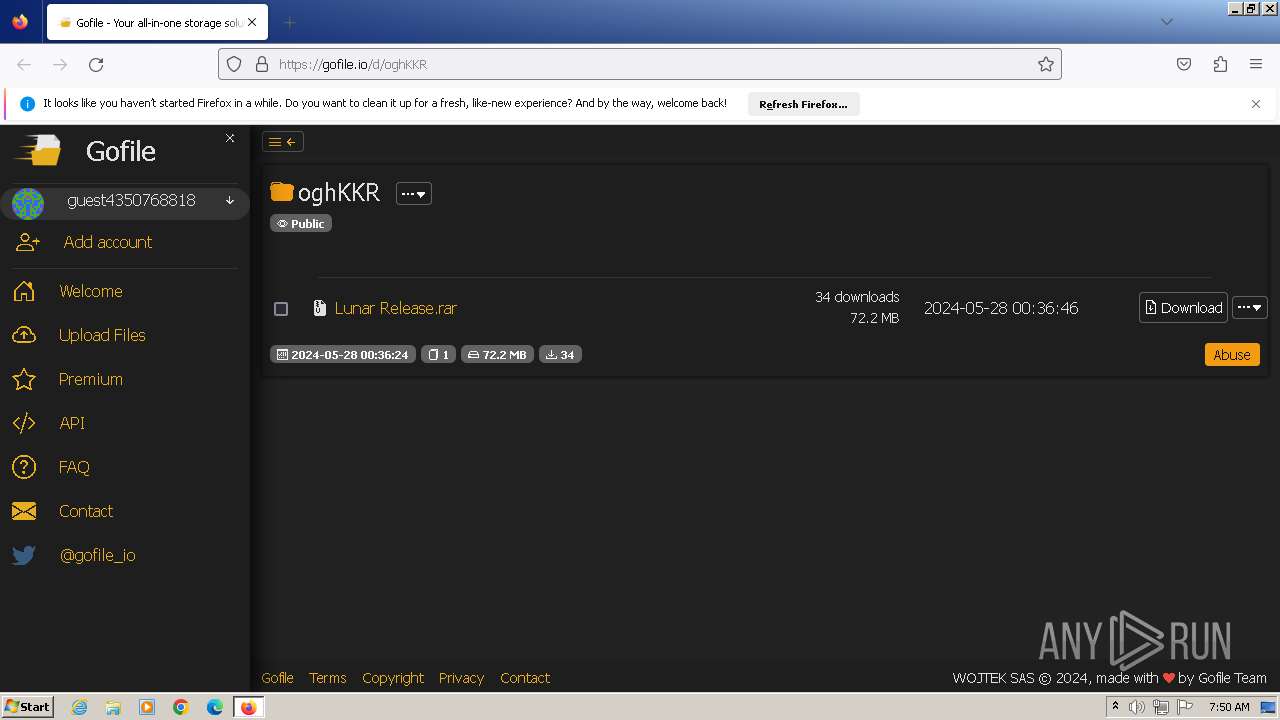Open Upload Files in sidebar
The image size is (1280, 720).
102,335
